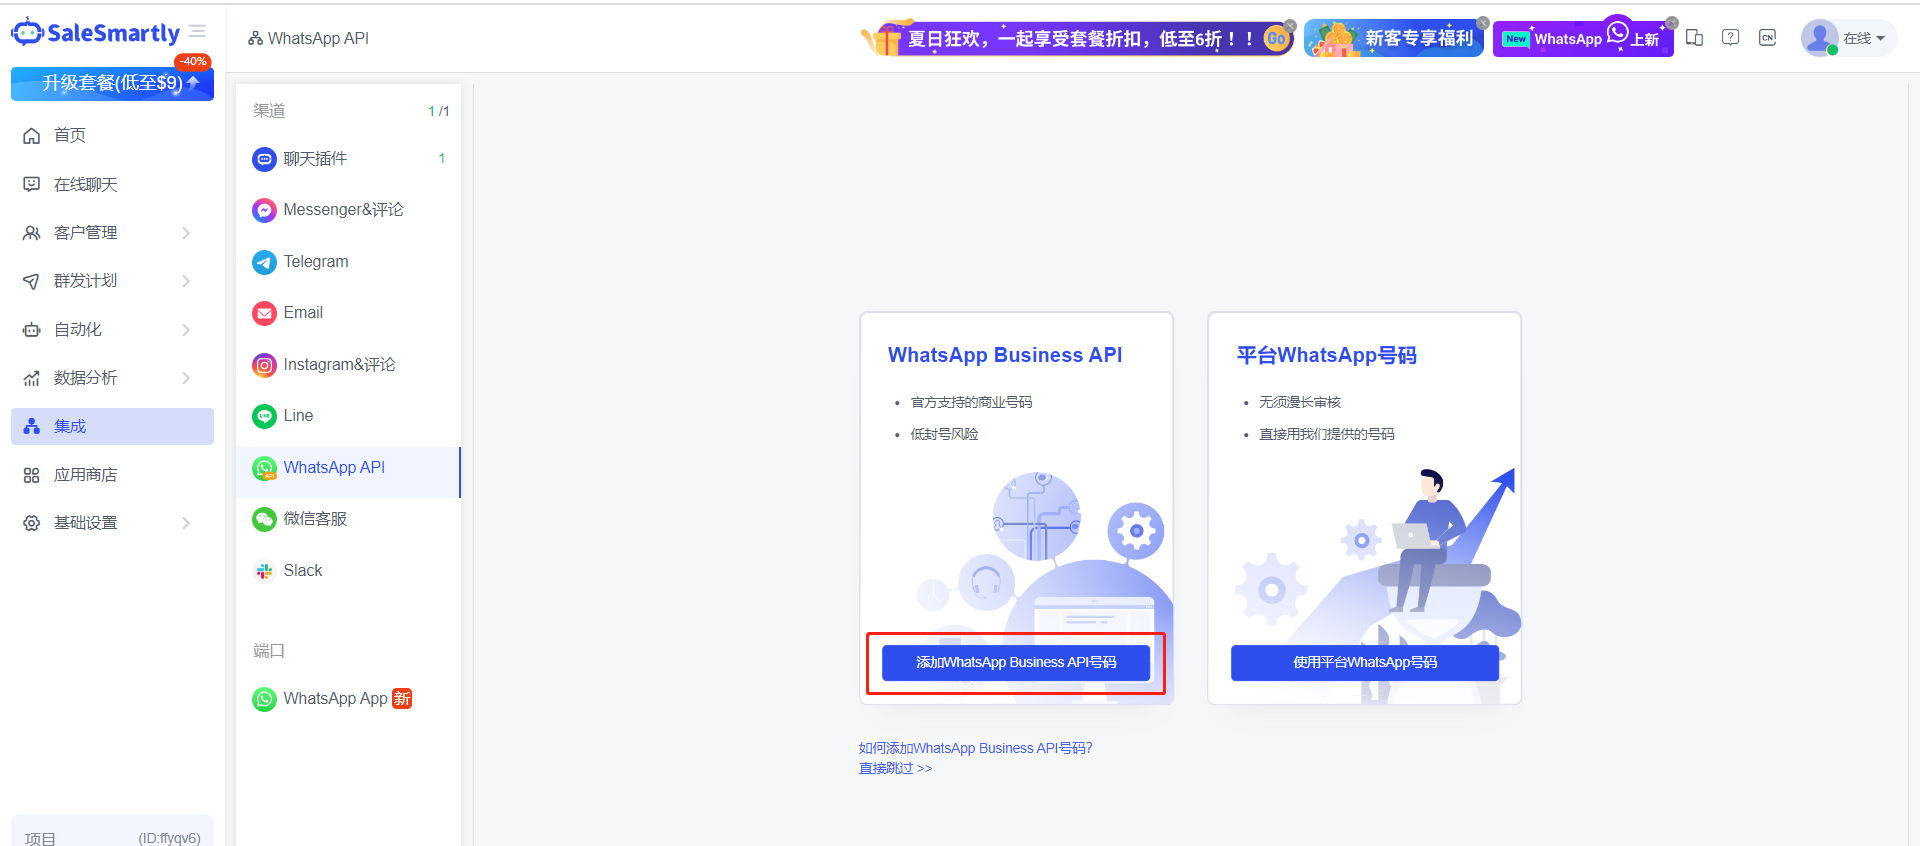
Task: Click the 首页 house icon
Action: tap(32, 135)
